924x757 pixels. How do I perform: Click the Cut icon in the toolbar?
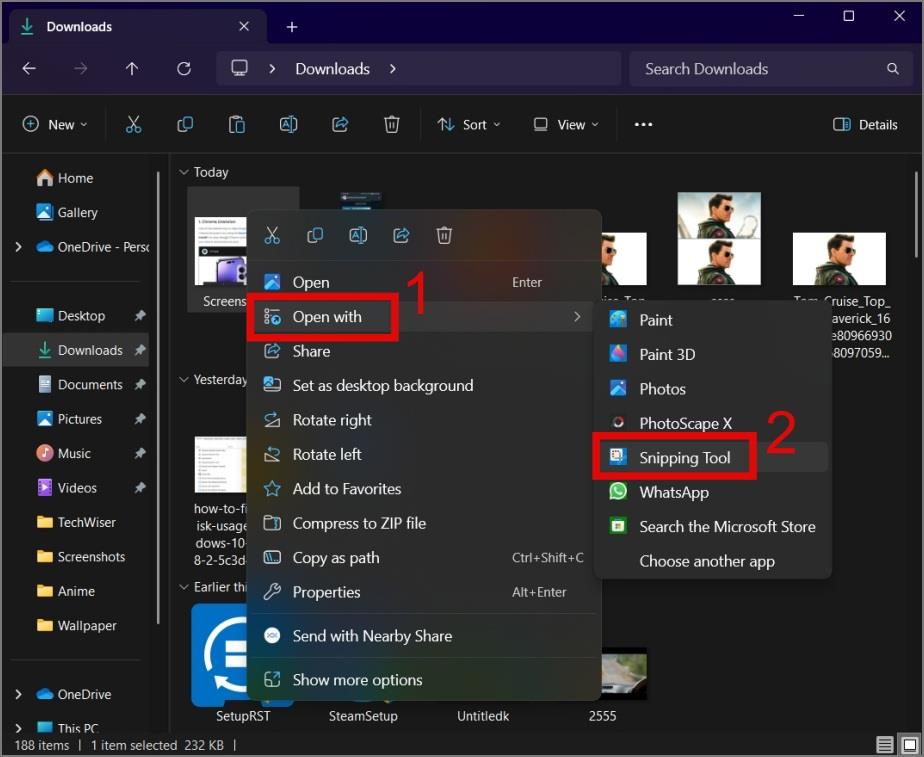click(x=134, y=124)
